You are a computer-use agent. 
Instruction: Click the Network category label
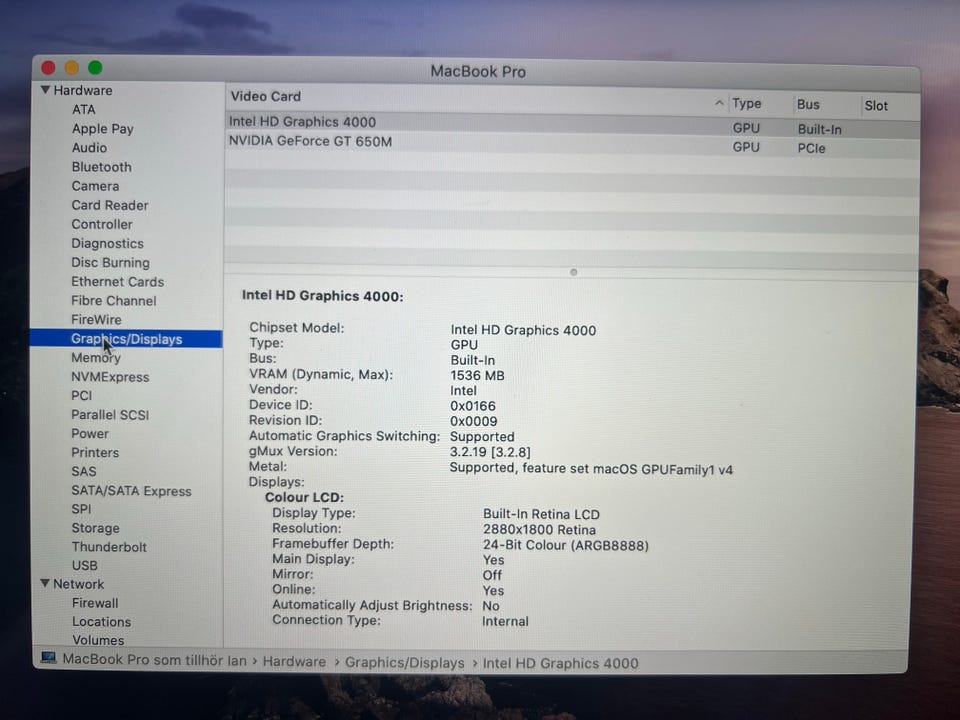pos(78,584)
